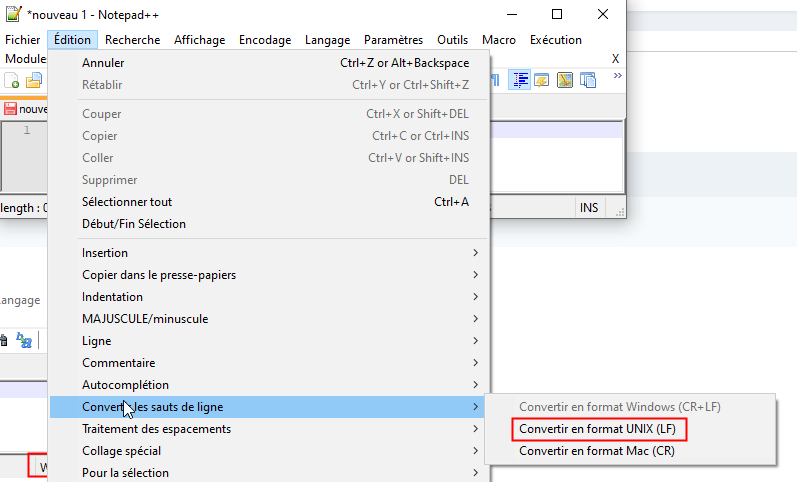Maximize the Notepad++ window
797x482 pixels.
pos(557,14)
